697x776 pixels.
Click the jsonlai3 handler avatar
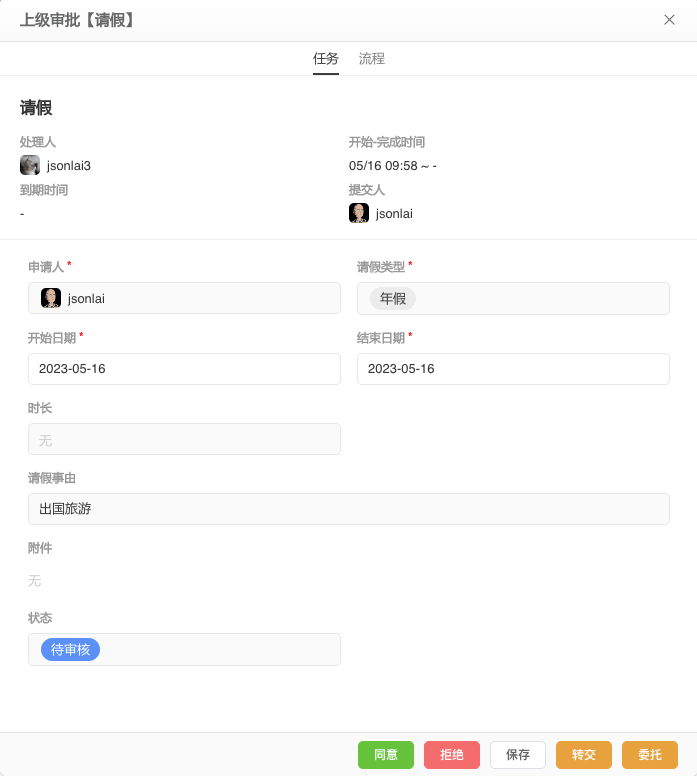(30, 165)
